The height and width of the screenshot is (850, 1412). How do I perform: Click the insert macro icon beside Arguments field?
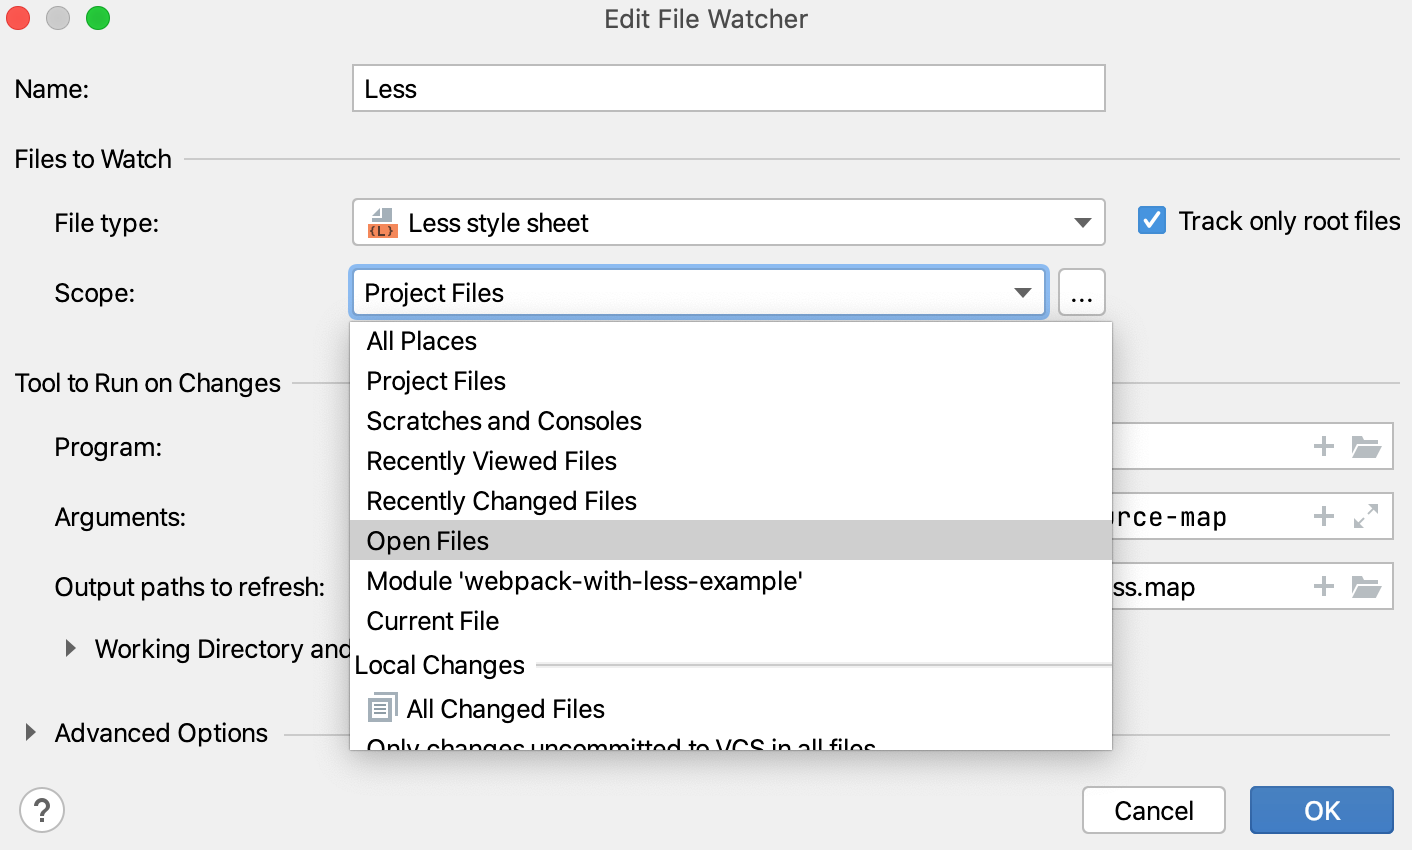pyautogui.click(x=1323, y=516)
